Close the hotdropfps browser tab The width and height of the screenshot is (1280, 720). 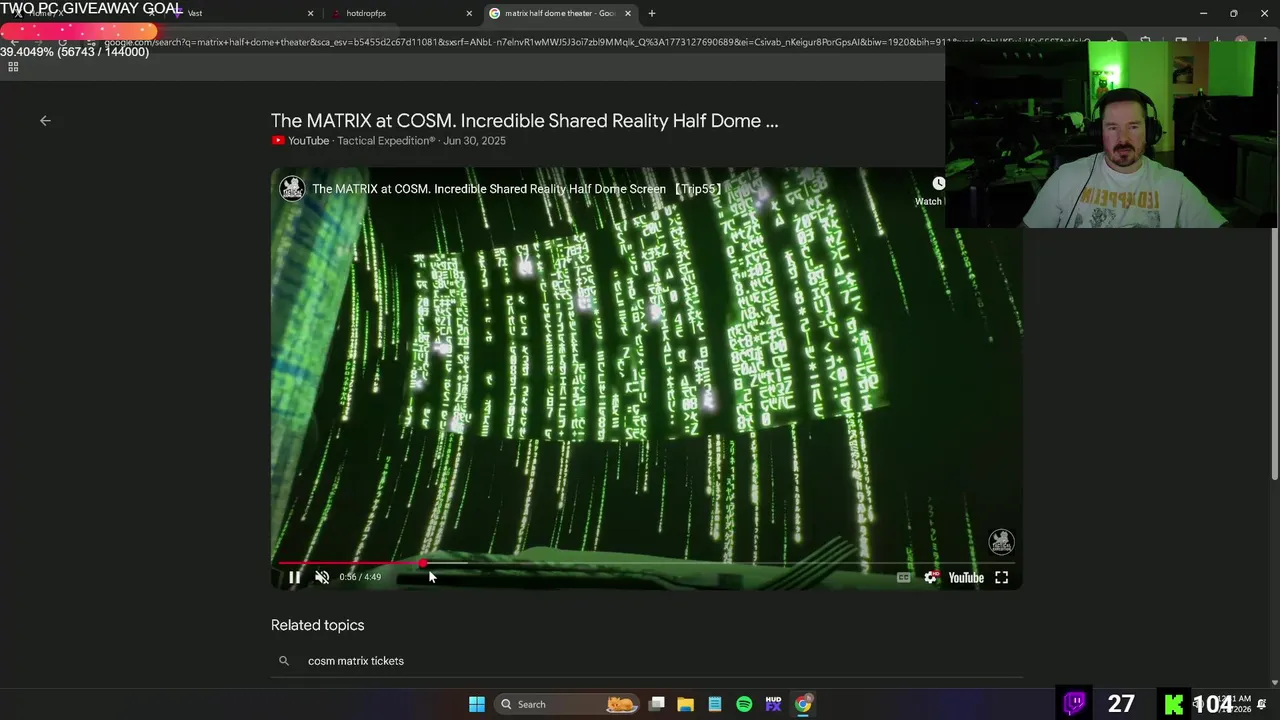(x=469, y=13)
